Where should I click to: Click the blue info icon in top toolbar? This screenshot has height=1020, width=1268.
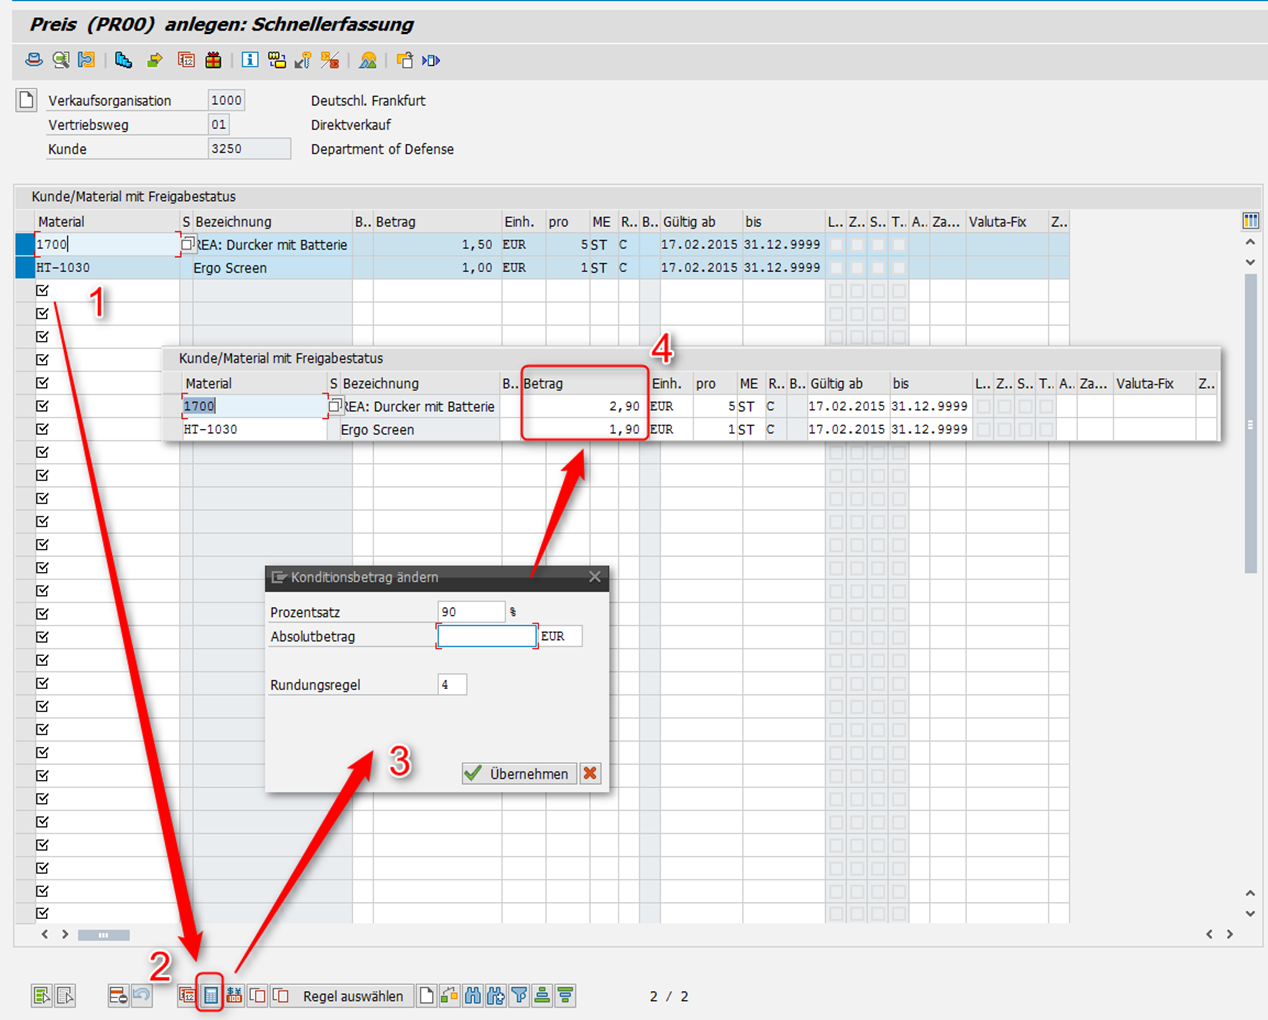click(249, 60)
